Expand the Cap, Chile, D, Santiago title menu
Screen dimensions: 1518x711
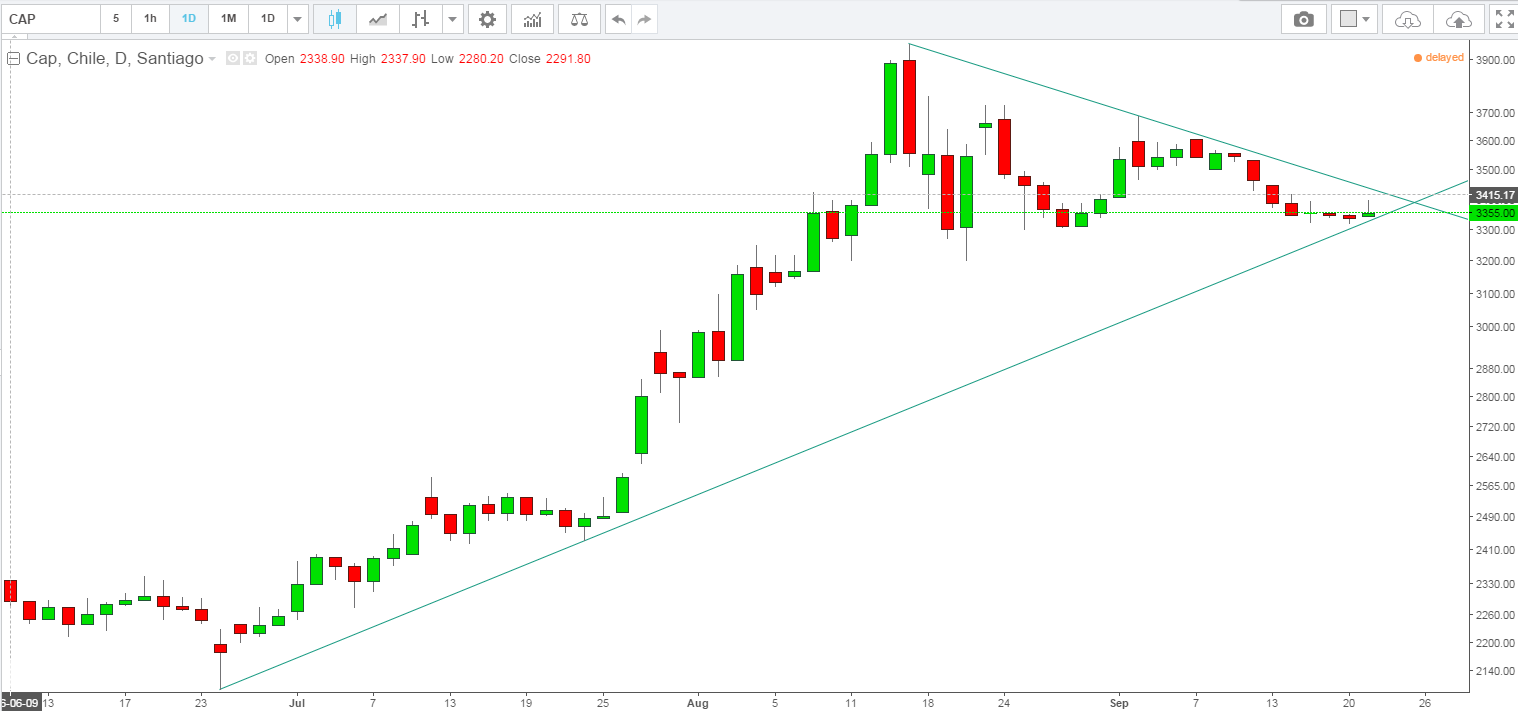[x=211, y=59]
